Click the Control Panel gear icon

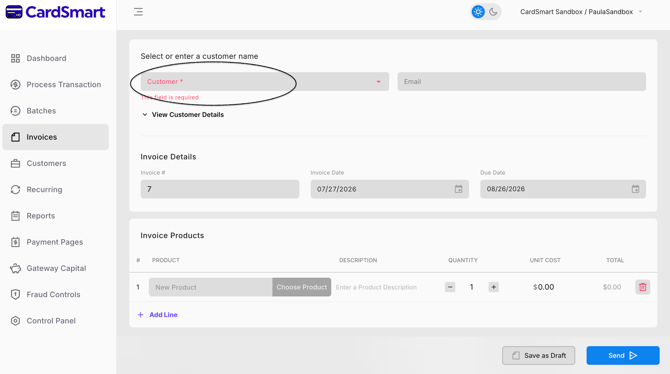click(x=15, y=321)
